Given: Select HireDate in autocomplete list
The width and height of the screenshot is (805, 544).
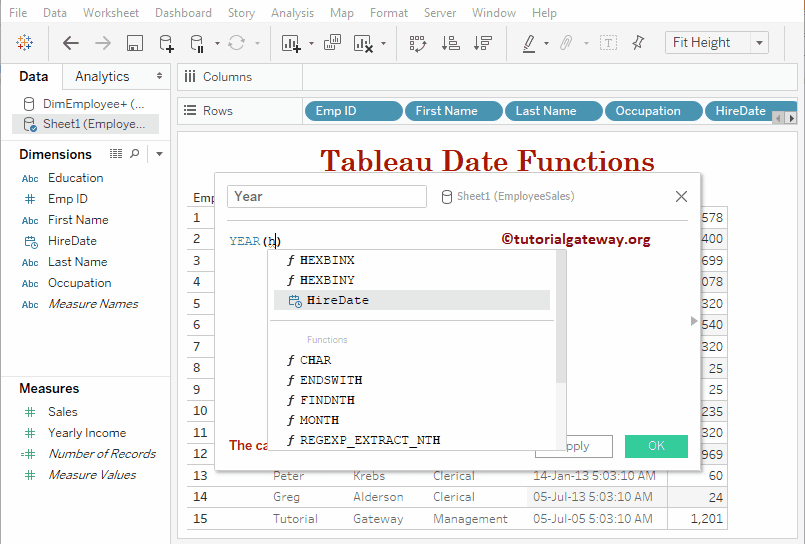Looking at the screenshot, I should pyautogui.click(x=412, y=300).
